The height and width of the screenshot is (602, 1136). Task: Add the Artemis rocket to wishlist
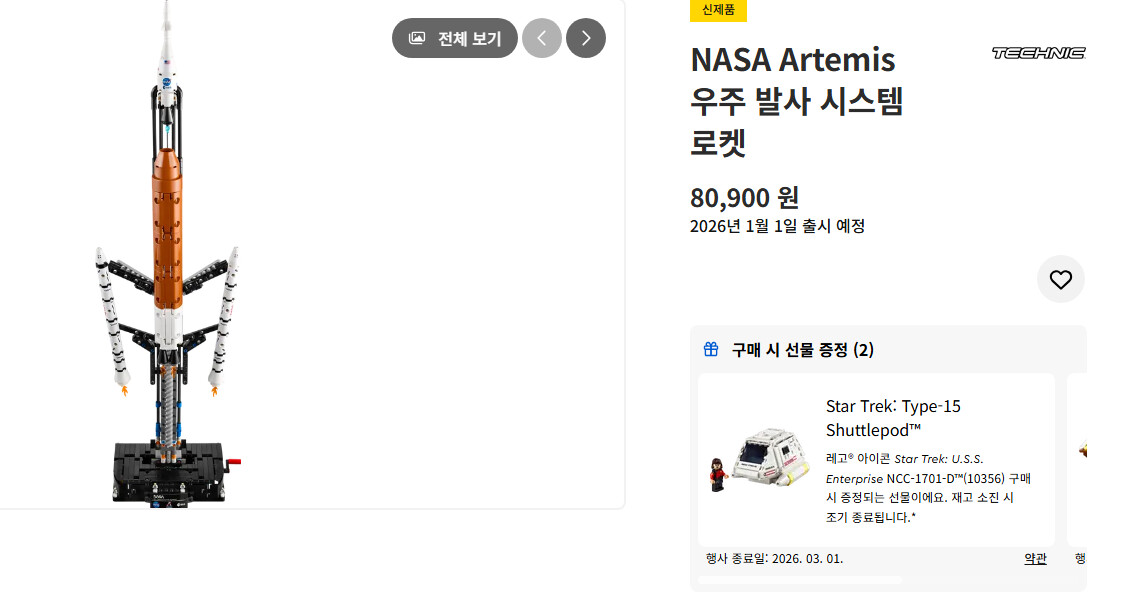pyautogui.click(x=1060, y=280)
